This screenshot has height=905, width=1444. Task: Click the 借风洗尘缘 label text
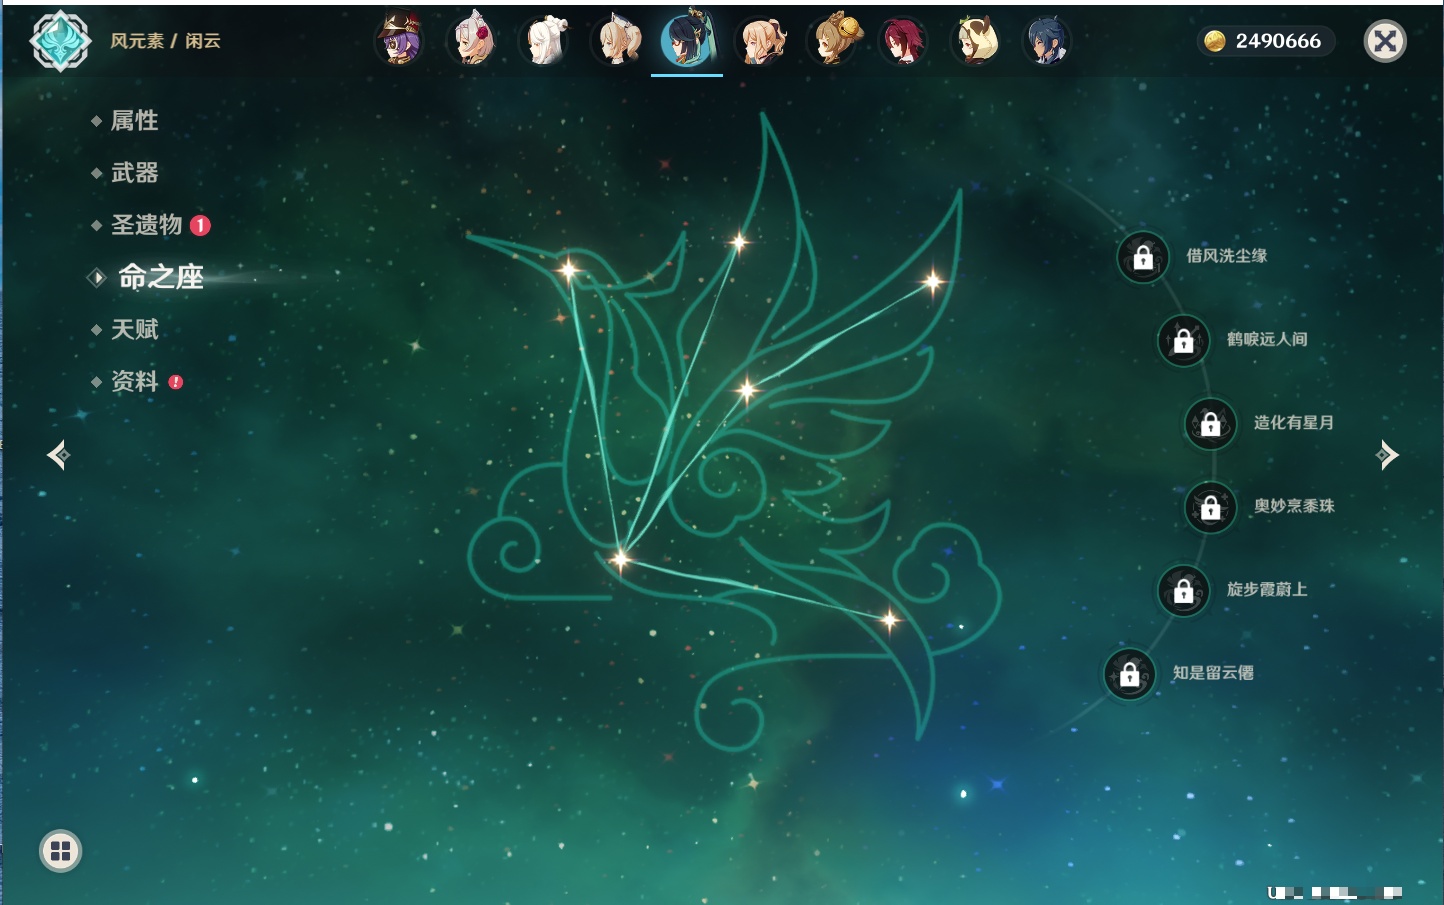tap(1227, 256)
